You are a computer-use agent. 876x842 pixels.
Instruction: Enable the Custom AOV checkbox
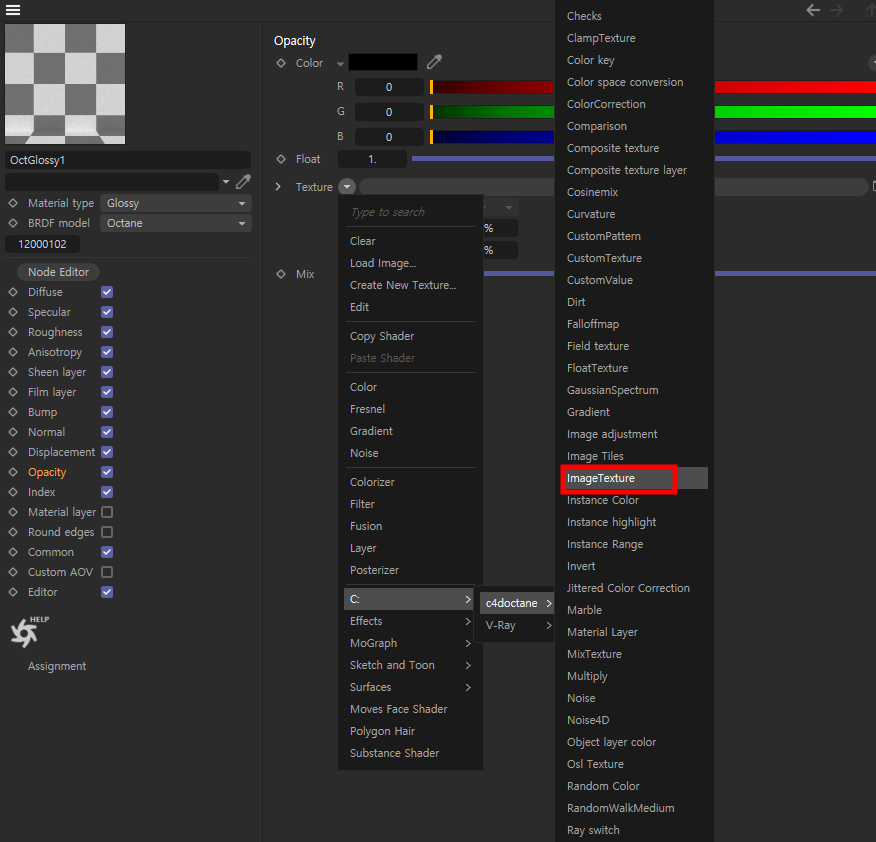pos(107,572)
